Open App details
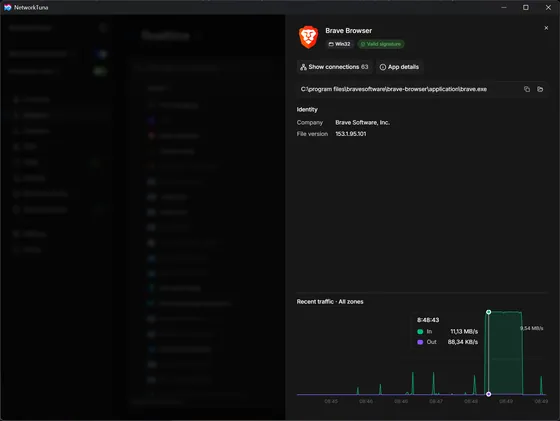 click(399, 67)
